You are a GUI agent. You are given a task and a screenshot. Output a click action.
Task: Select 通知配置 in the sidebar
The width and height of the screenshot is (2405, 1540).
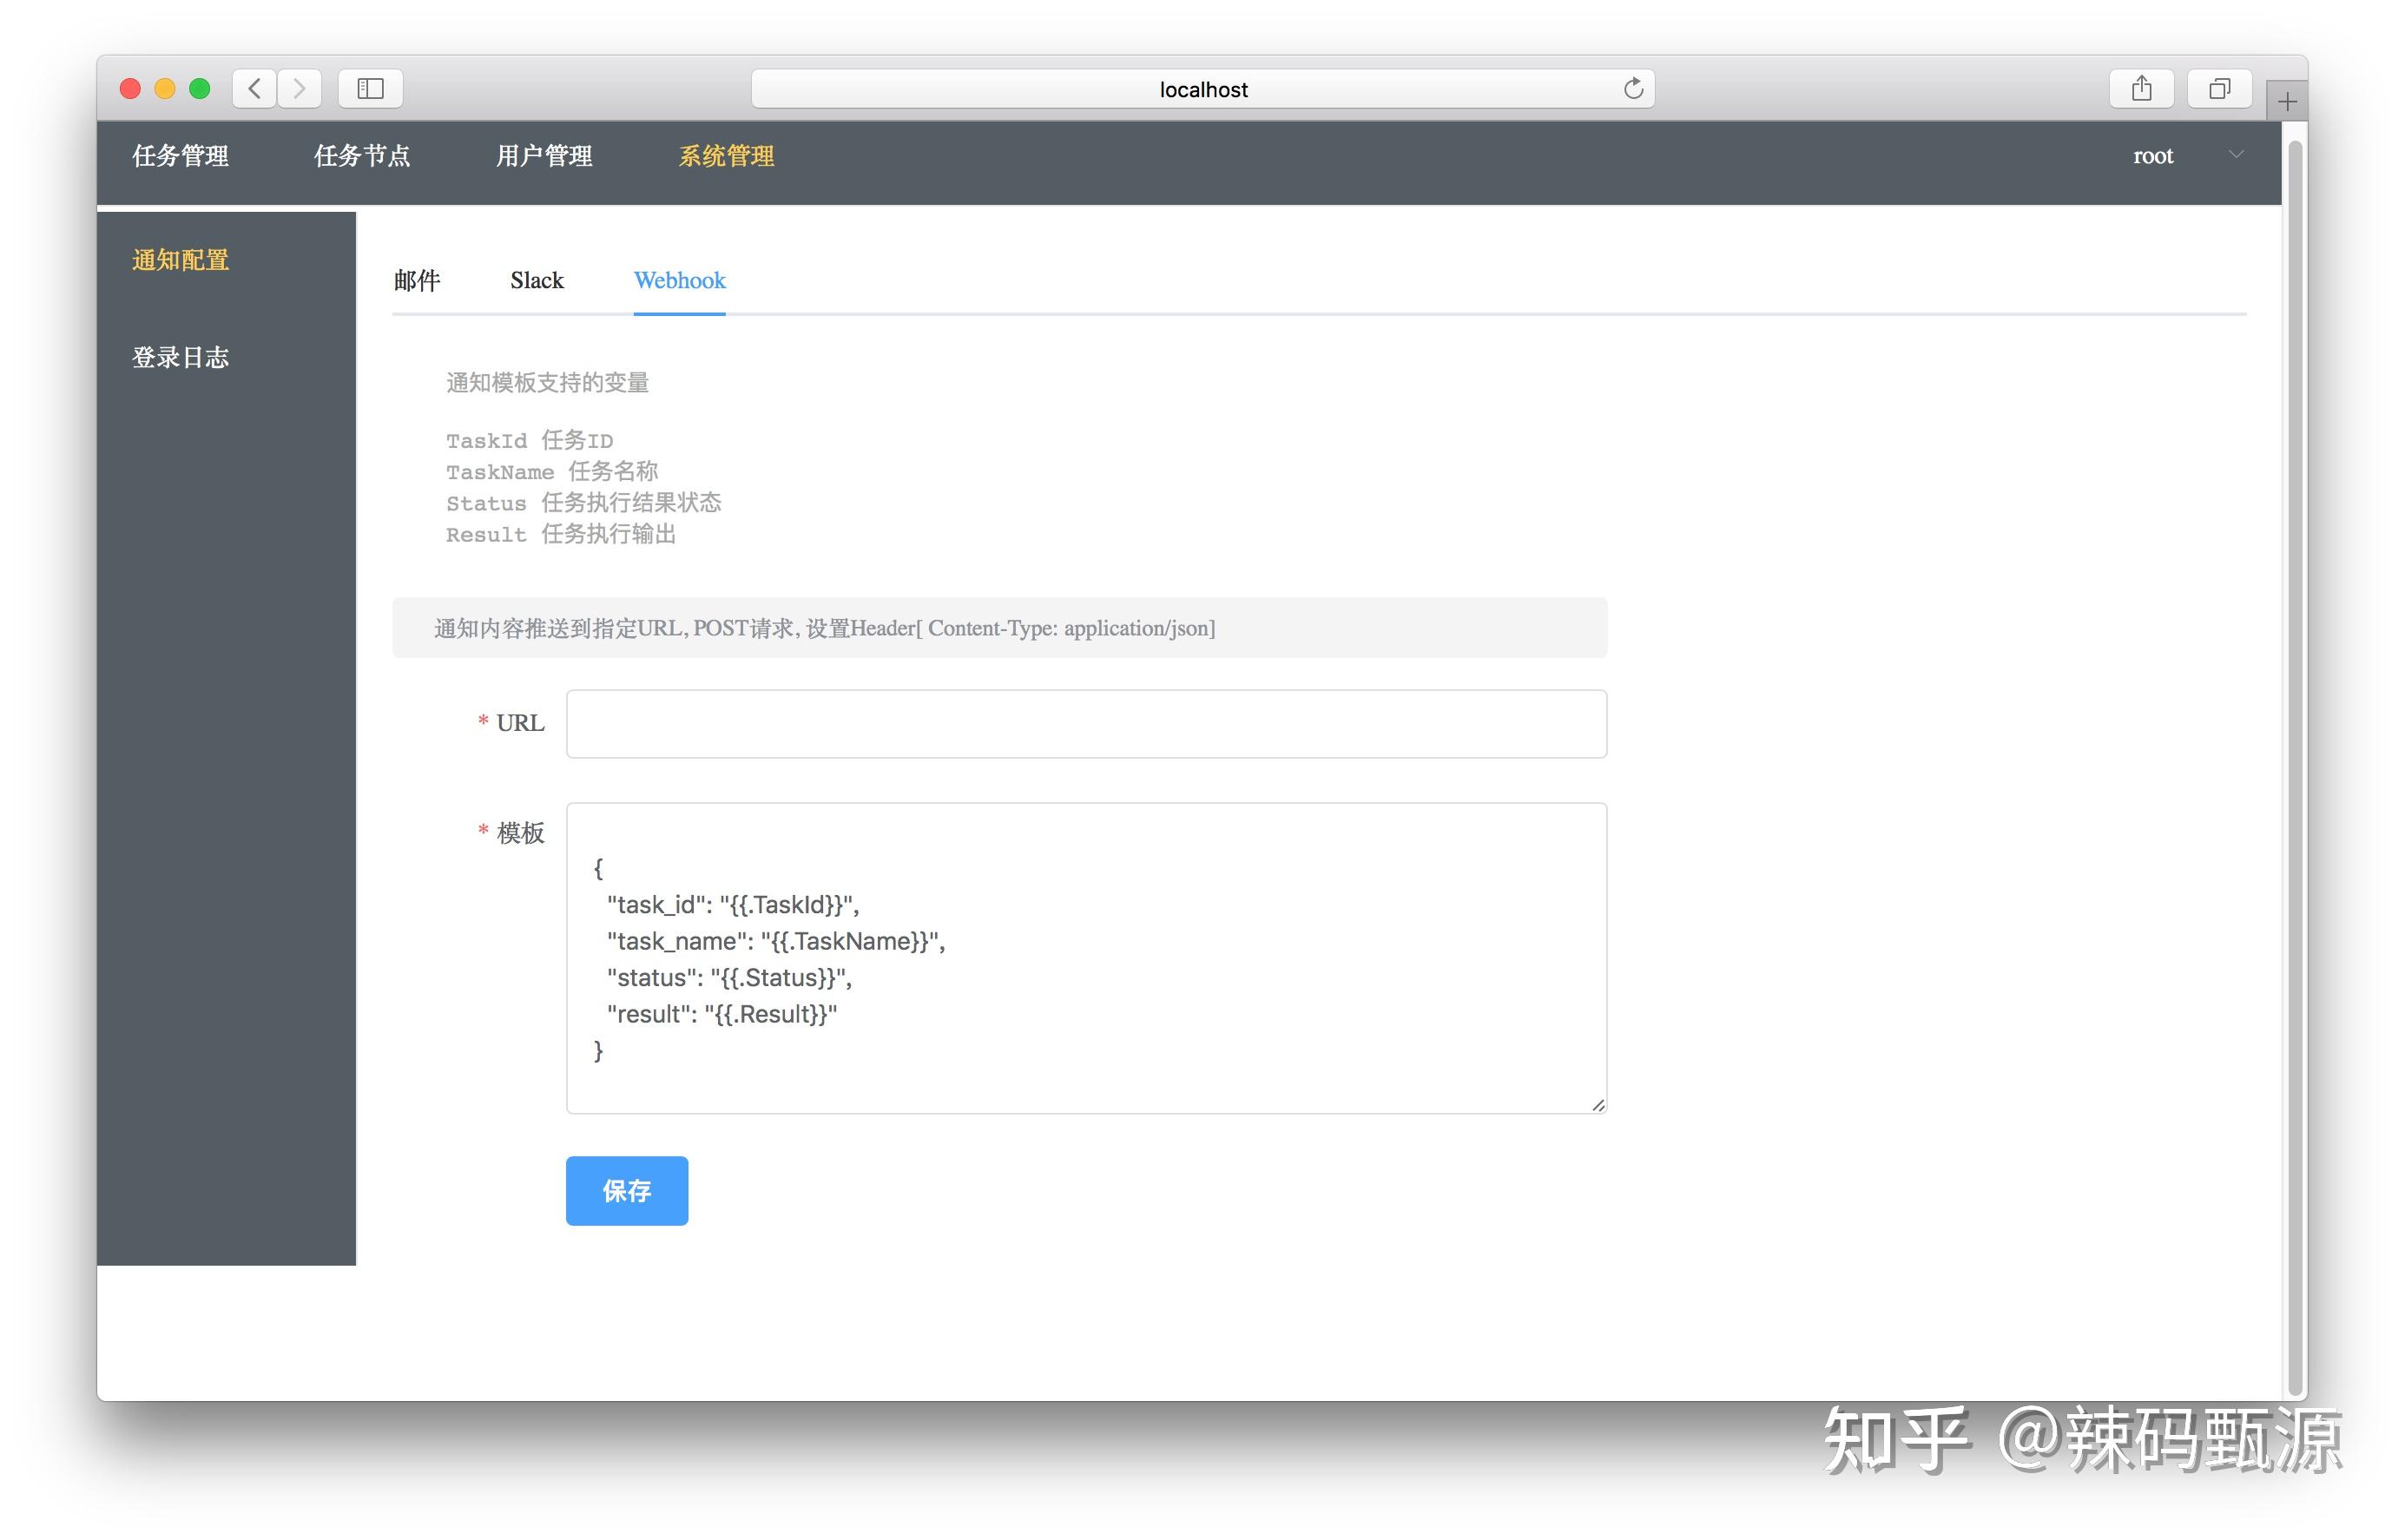[181, 260]
